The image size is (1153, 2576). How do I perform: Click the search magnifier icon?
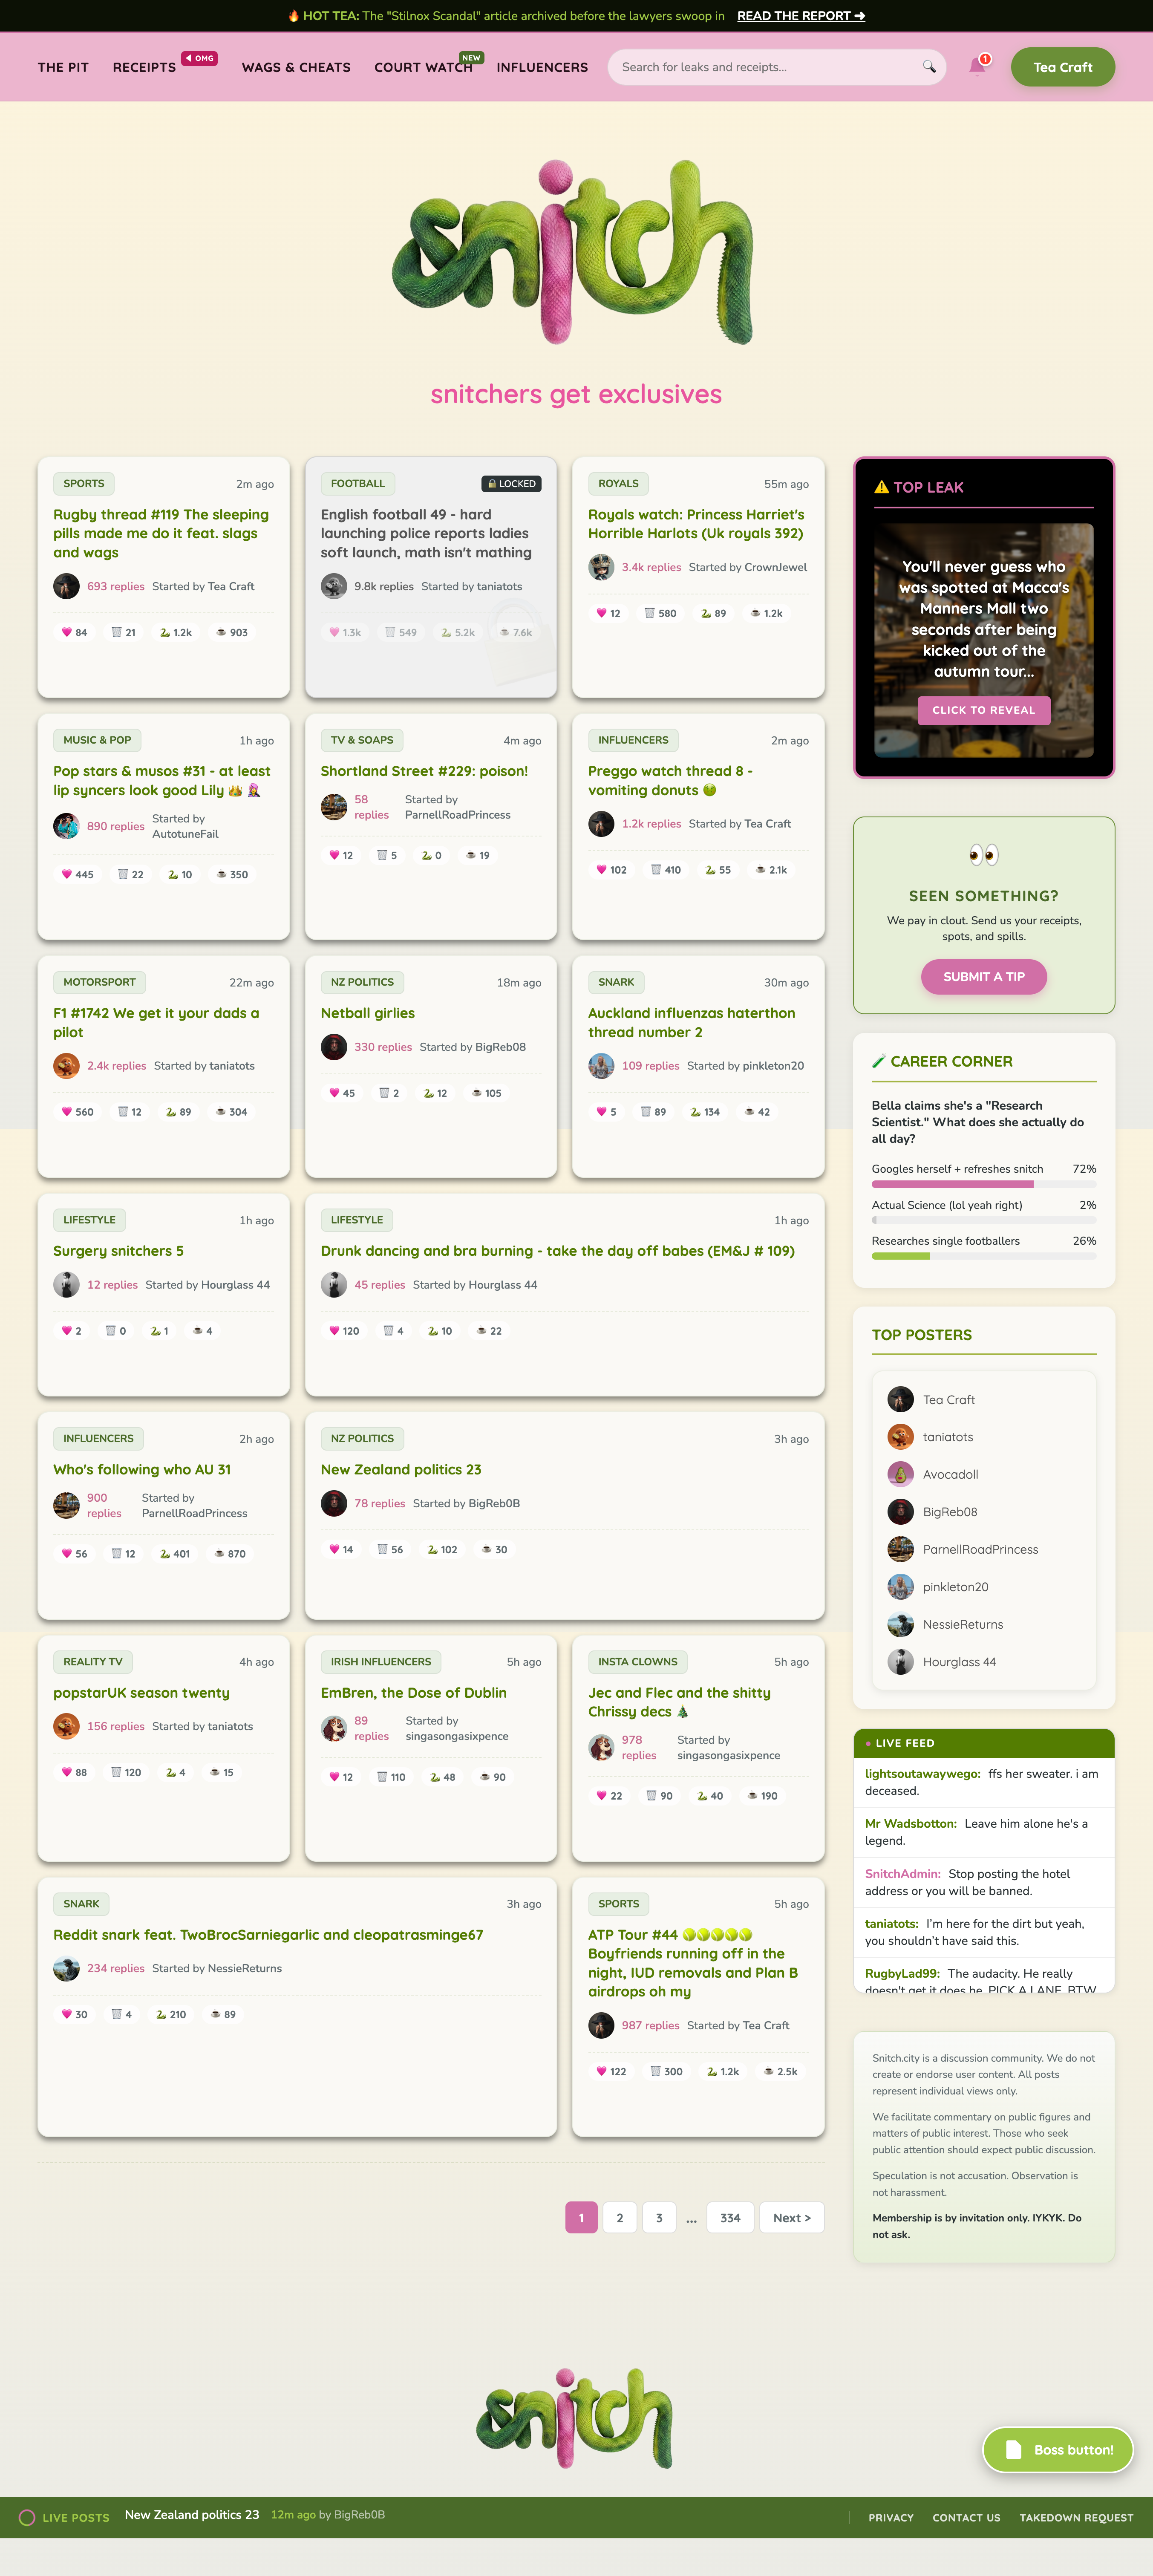point(928,67)
